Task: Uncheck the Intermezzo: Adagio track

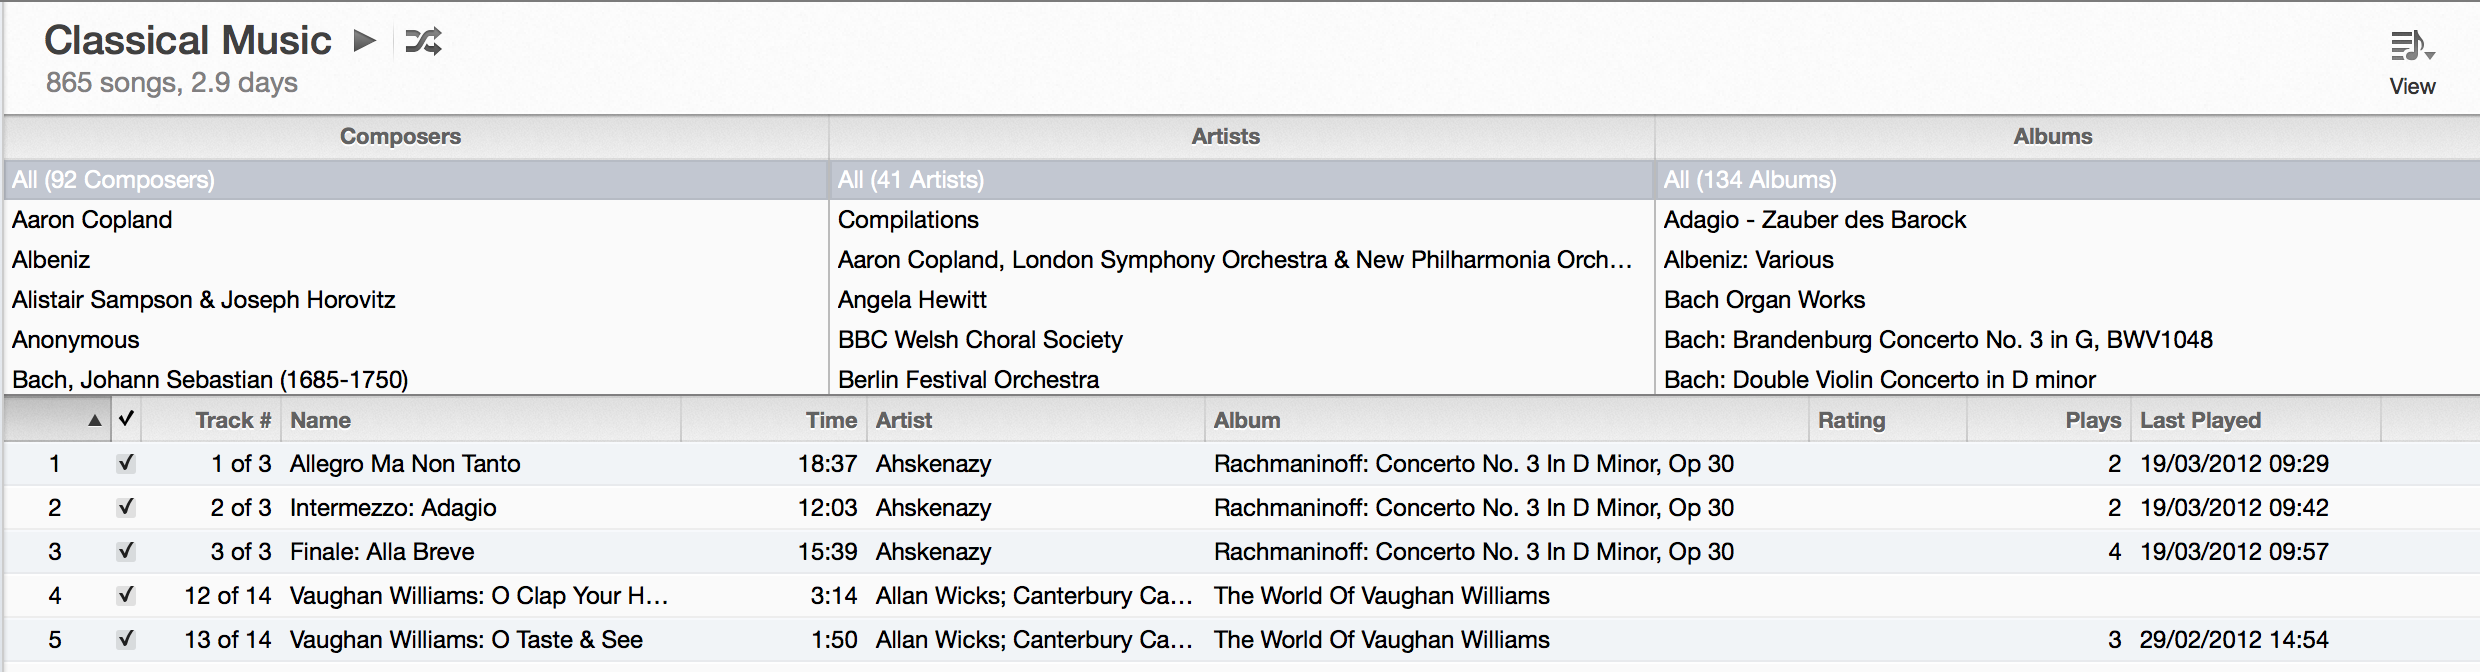Action: tap(126, 507)
